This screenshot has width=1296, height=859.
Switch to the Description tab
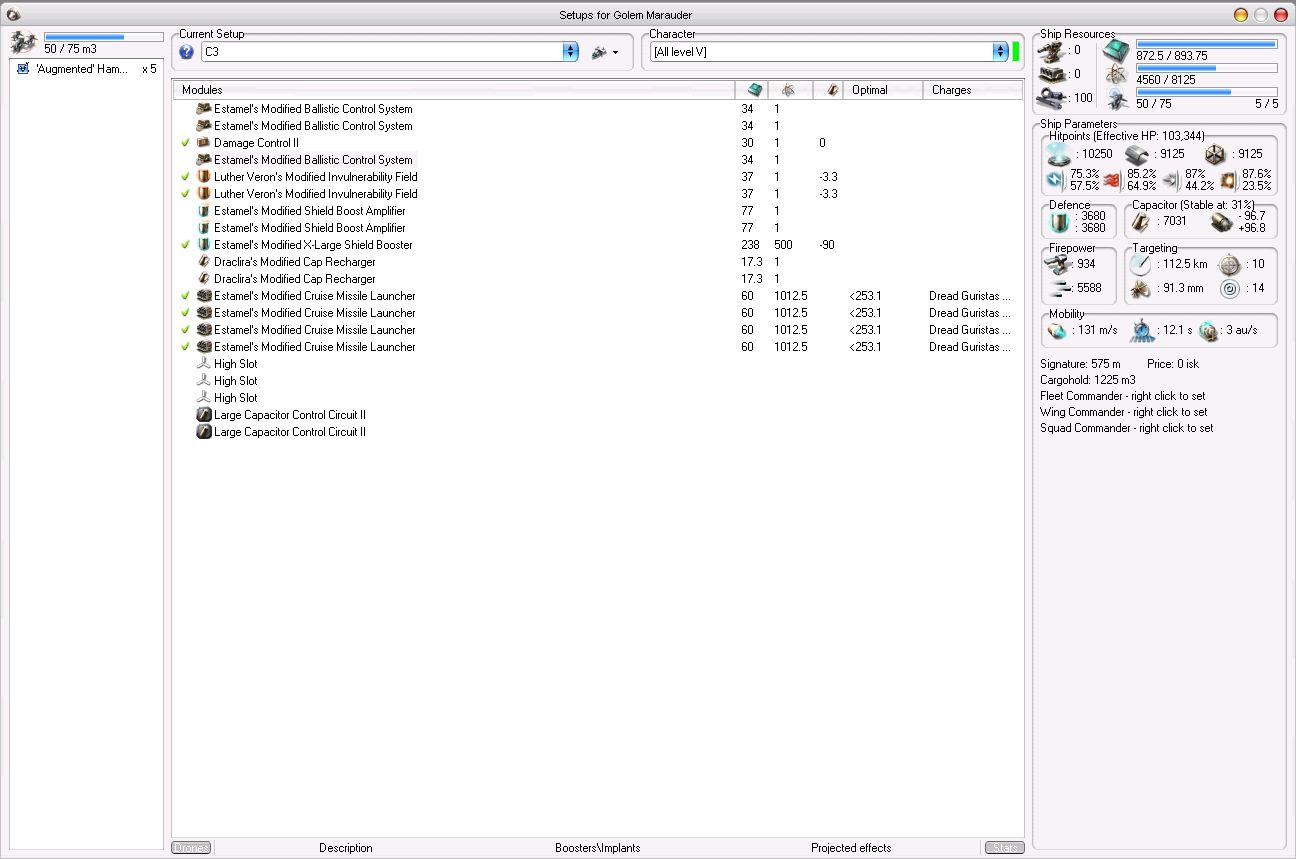(x=346, y=848)
